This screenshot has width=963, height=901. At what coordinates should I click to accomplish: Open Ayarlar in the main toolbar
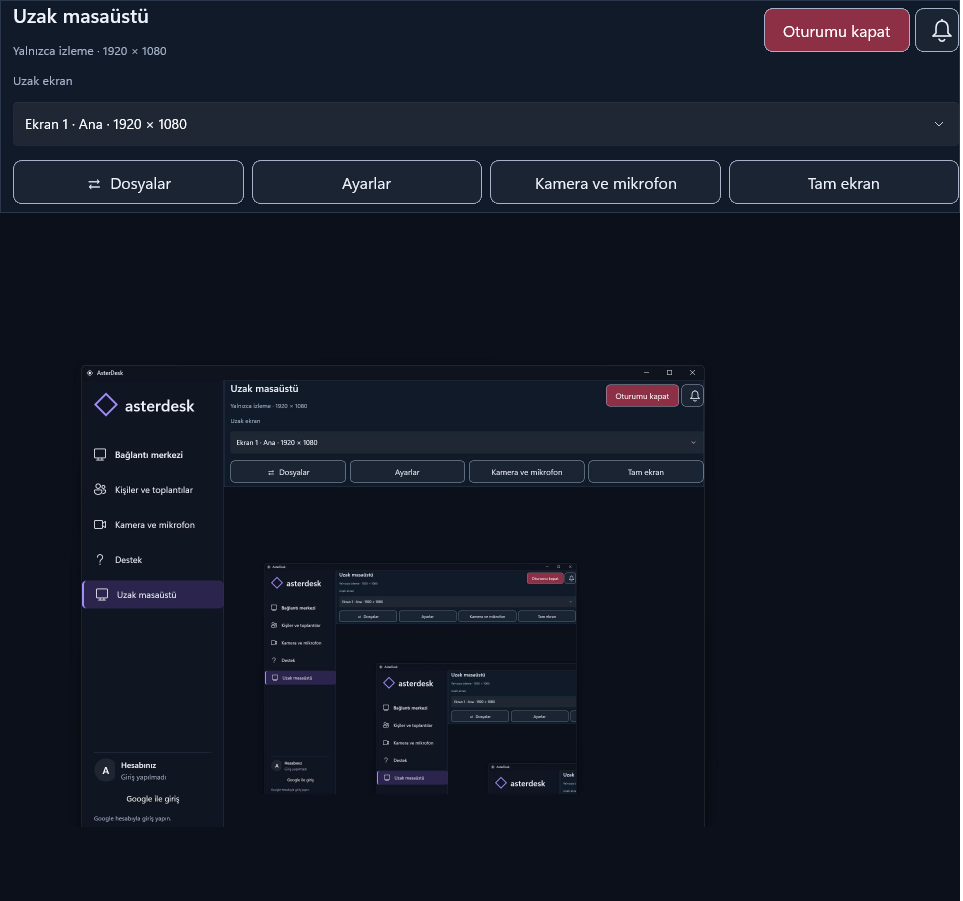367,182
